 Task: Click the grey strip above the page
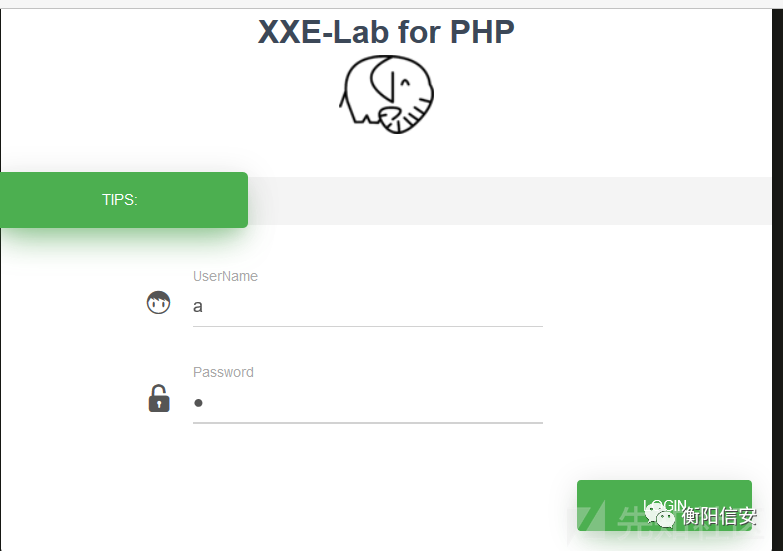click(x=392, y=4)
